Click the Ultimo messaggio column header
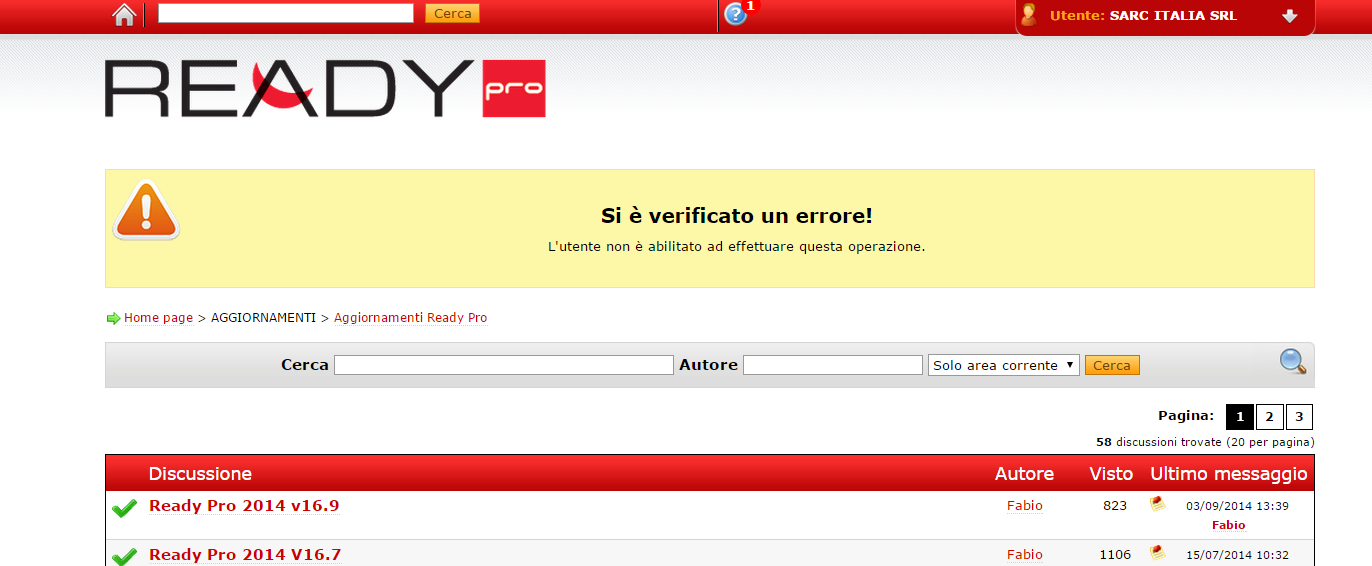1372x566 pixels. pos(1229,474)
